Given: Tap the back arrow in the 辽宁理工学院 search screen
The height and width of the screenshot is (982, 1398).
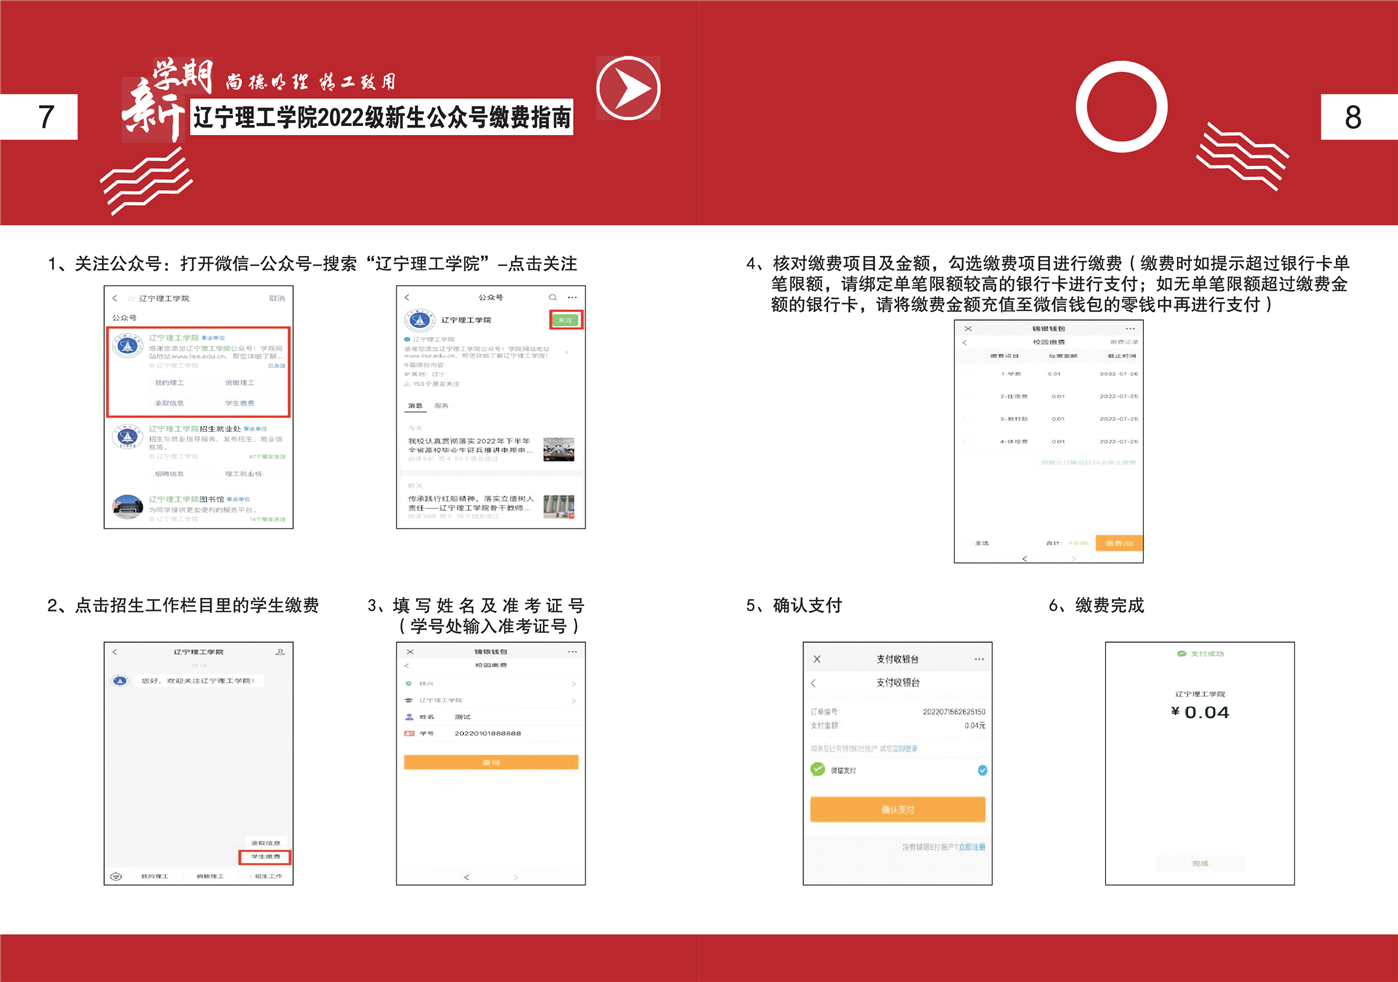Looking at the screenshot, I should pyautogui.click(x=115, y=298).
